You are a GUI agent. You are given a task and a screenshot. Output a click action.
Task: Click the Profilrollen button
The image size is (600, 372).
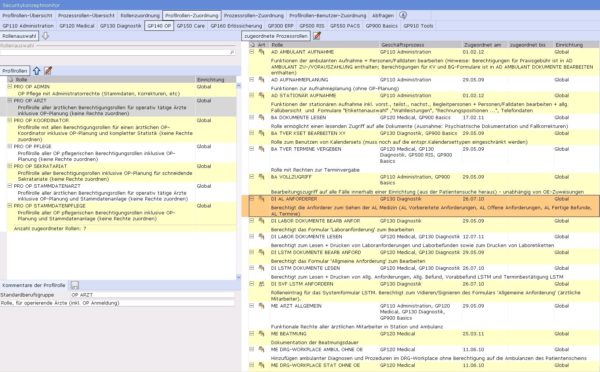(x=15, y=71)
